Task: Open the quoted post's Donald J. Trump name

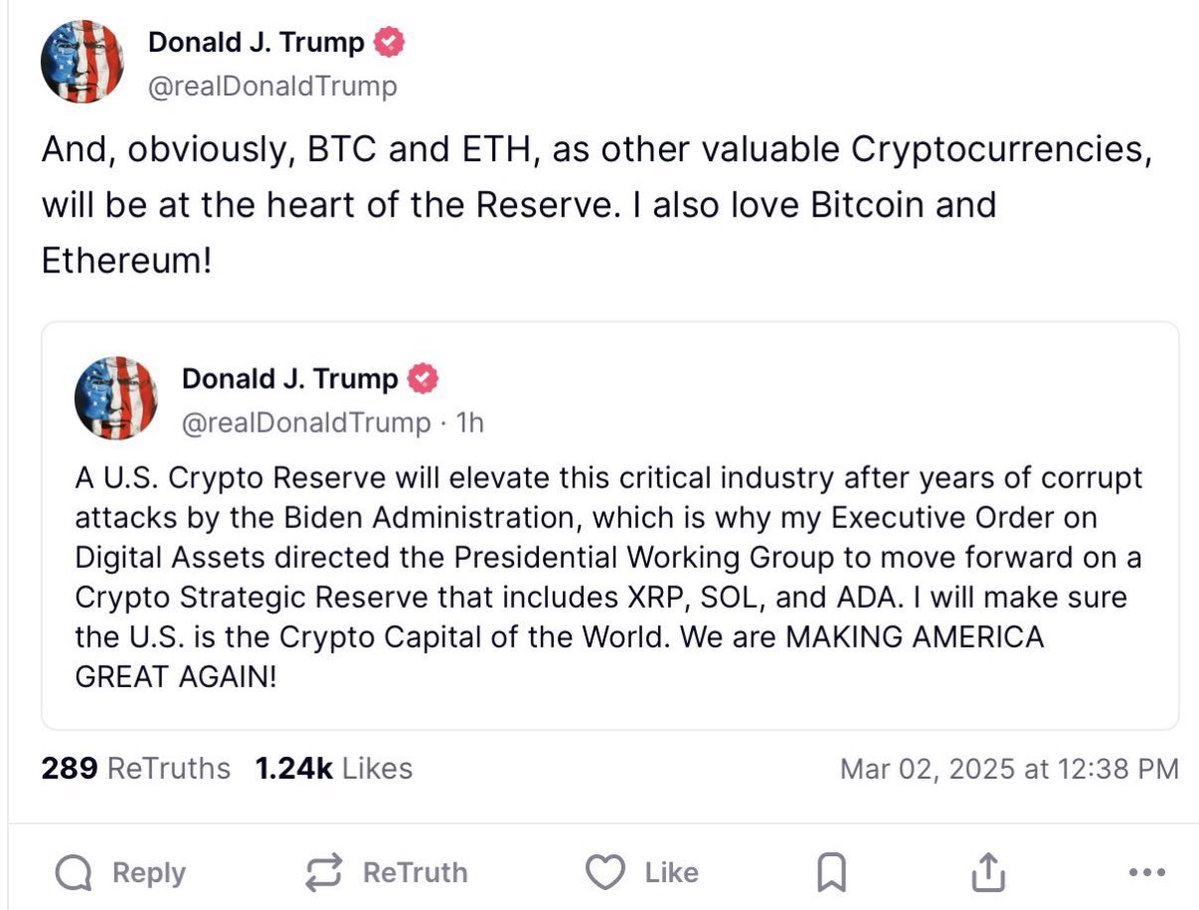Action: pyautogui.click(x=290, y=379)
